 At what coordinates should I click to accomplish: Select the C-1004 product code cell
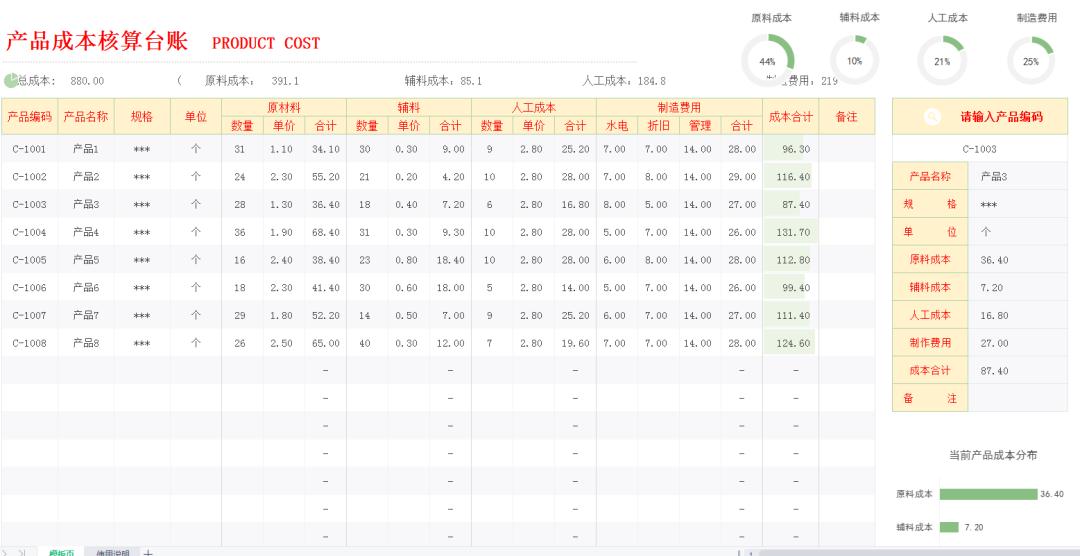[29, 232]
